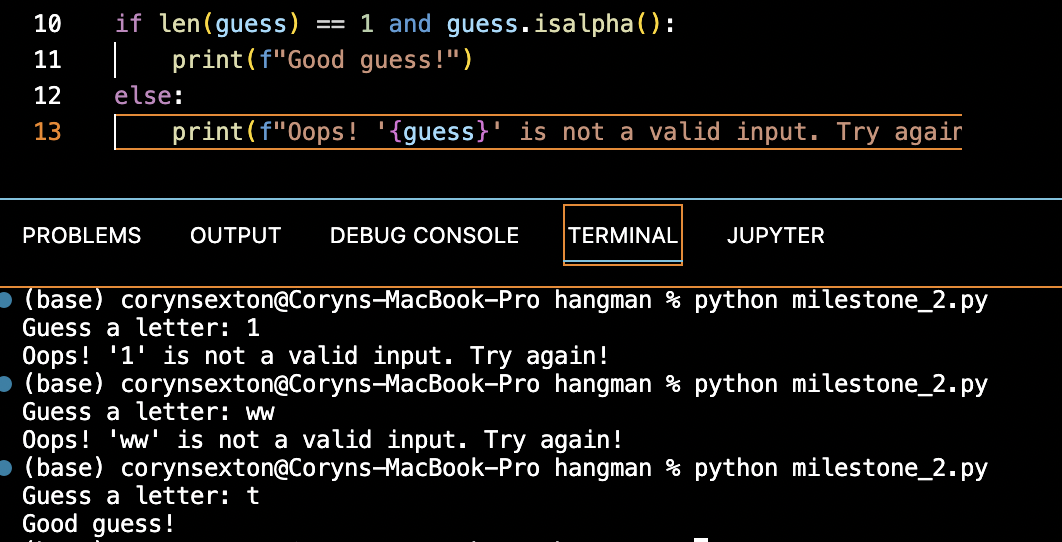1062x542 pixels.
Task: Click the blue dot beside the first command
Action: [5, 300]
